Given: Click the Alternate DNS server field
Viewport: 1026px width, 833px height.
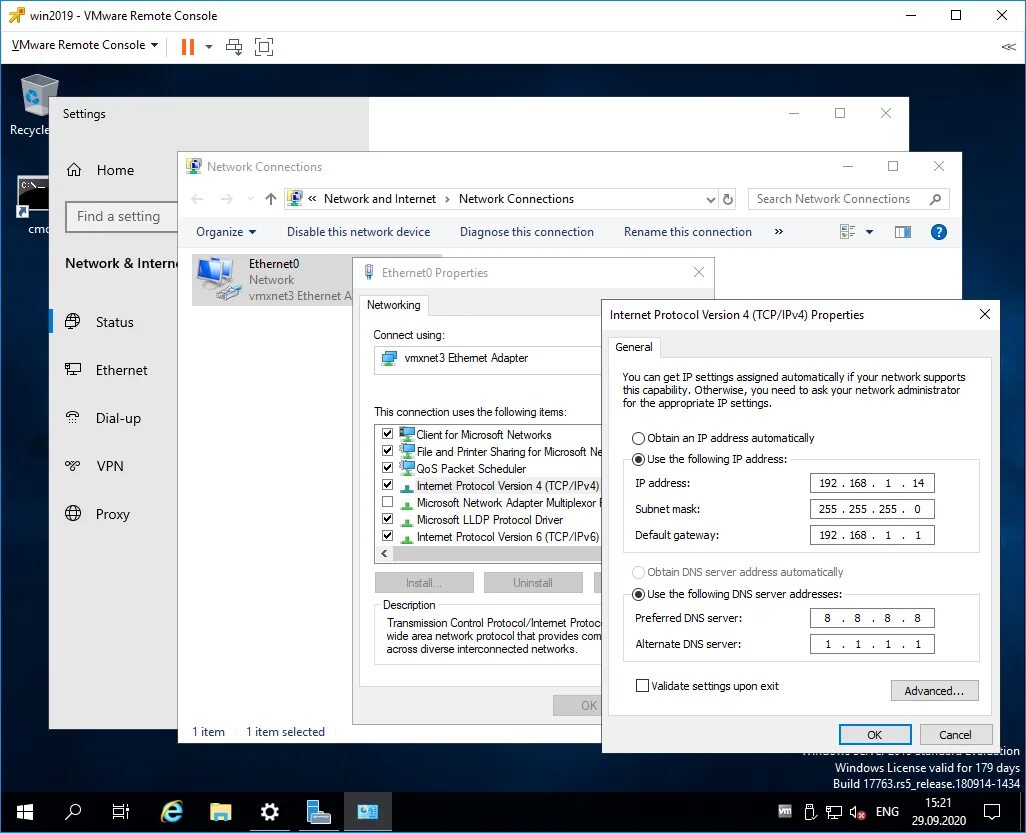Looking at the screenshot, I should tap(872, 645).
